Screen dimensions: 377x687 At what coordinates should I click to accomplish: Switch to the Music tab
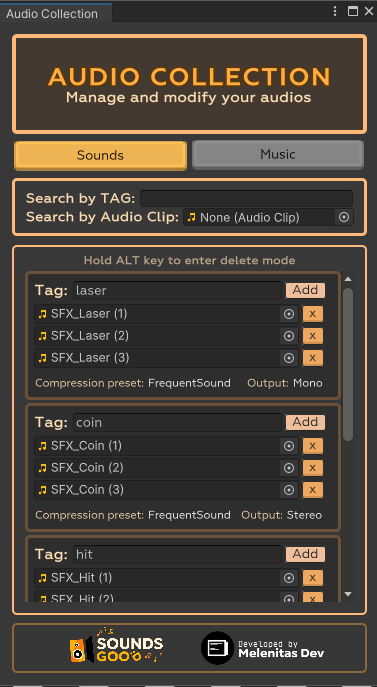278,154
